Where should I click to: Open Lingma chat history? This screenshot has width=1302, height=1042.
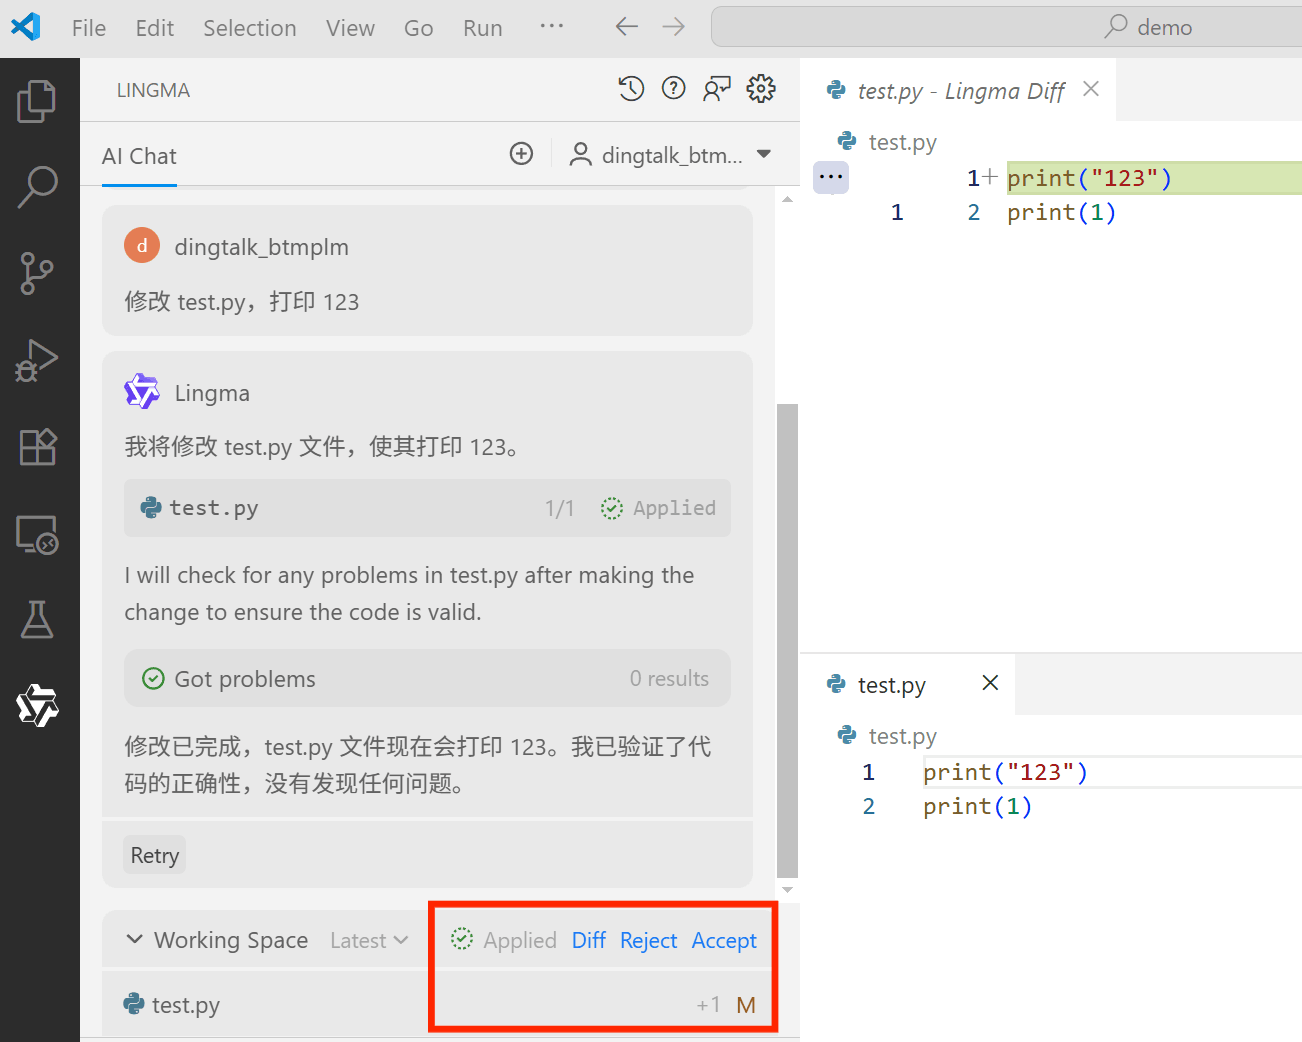coord(631,90)
